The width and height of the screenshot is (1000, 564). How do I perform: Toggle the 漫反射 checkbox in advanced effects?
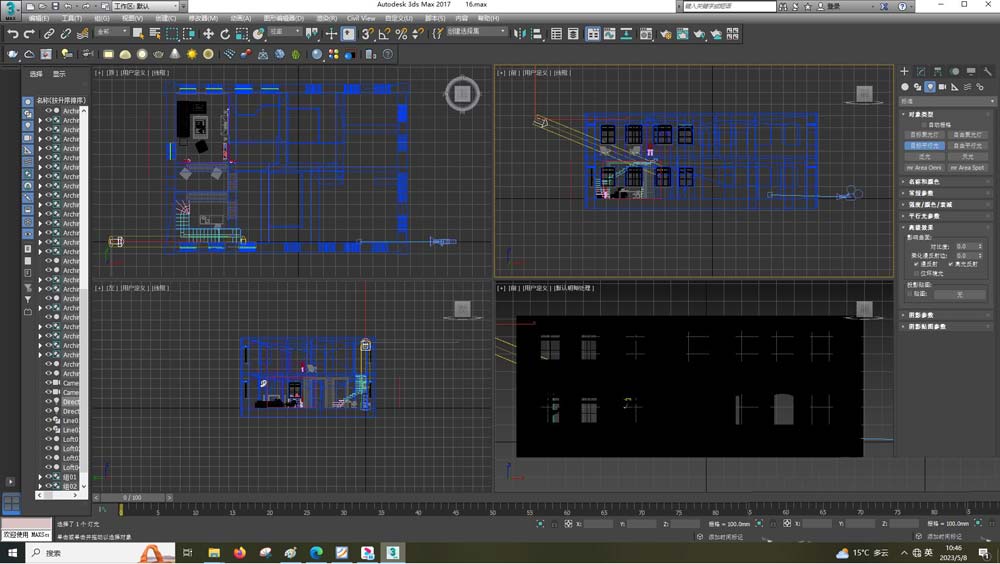pyautogui.click(x=917, y=264)
